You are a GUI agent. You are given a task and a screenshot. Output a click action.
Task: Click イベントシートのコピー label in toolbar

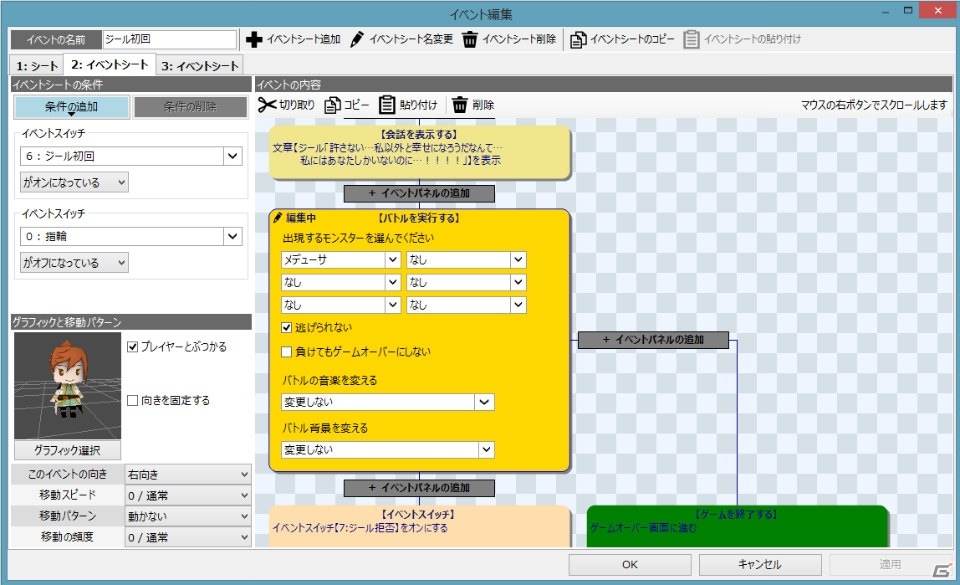(x=632, y=39)
